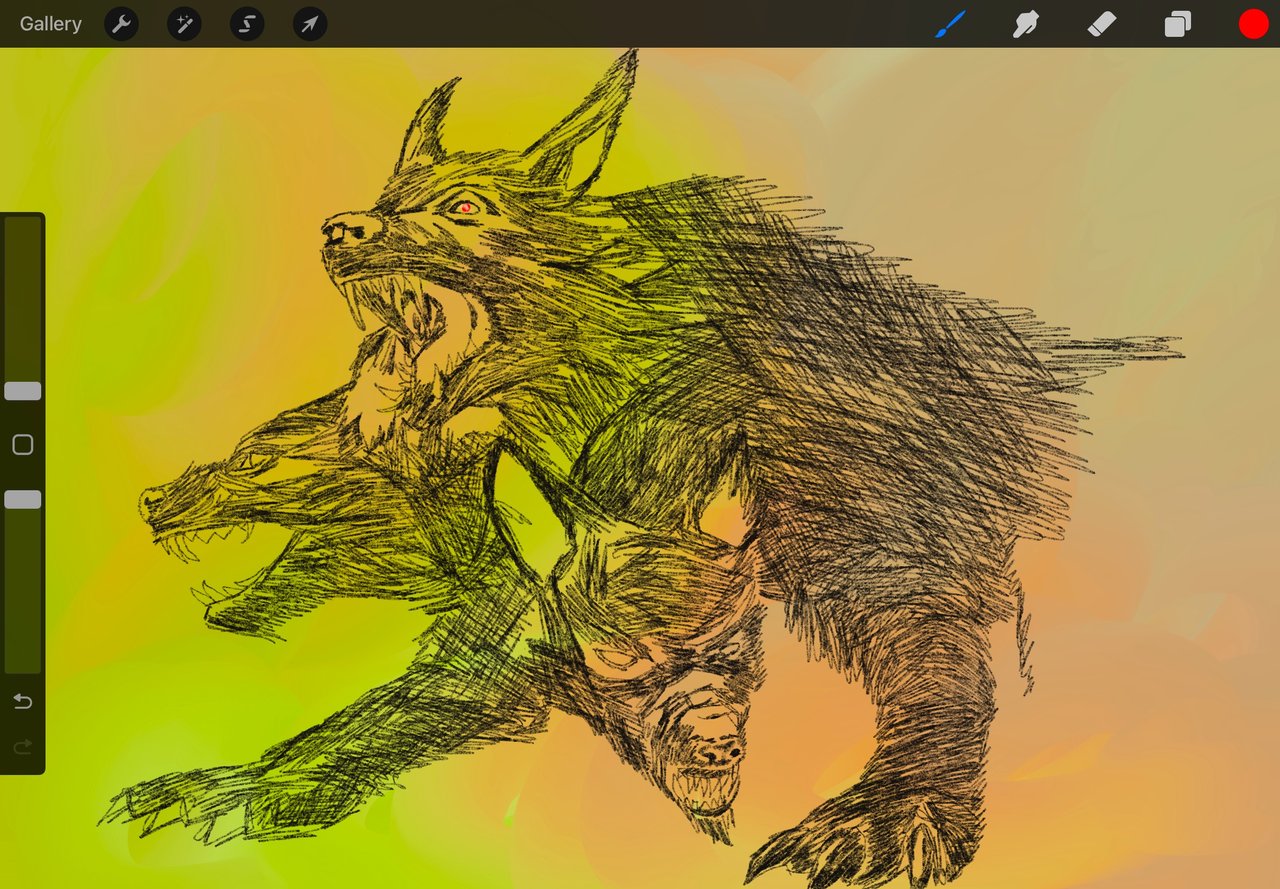Activate the Transform arrow tool
The height and width of the screenshot is (889, 1280).
pos(310,24)
